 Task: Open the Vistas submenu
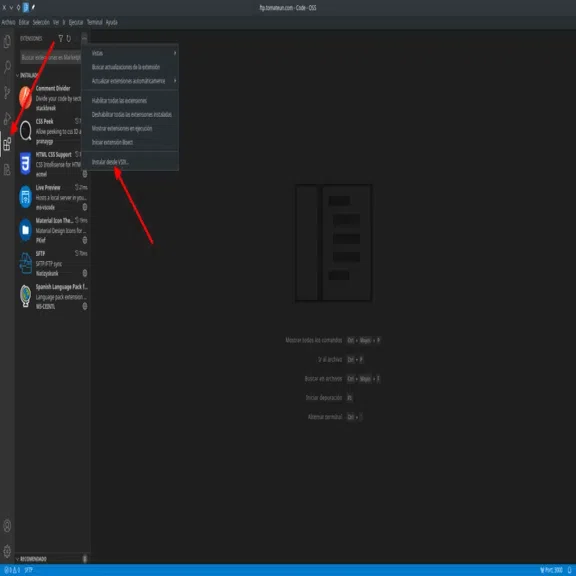130,53
